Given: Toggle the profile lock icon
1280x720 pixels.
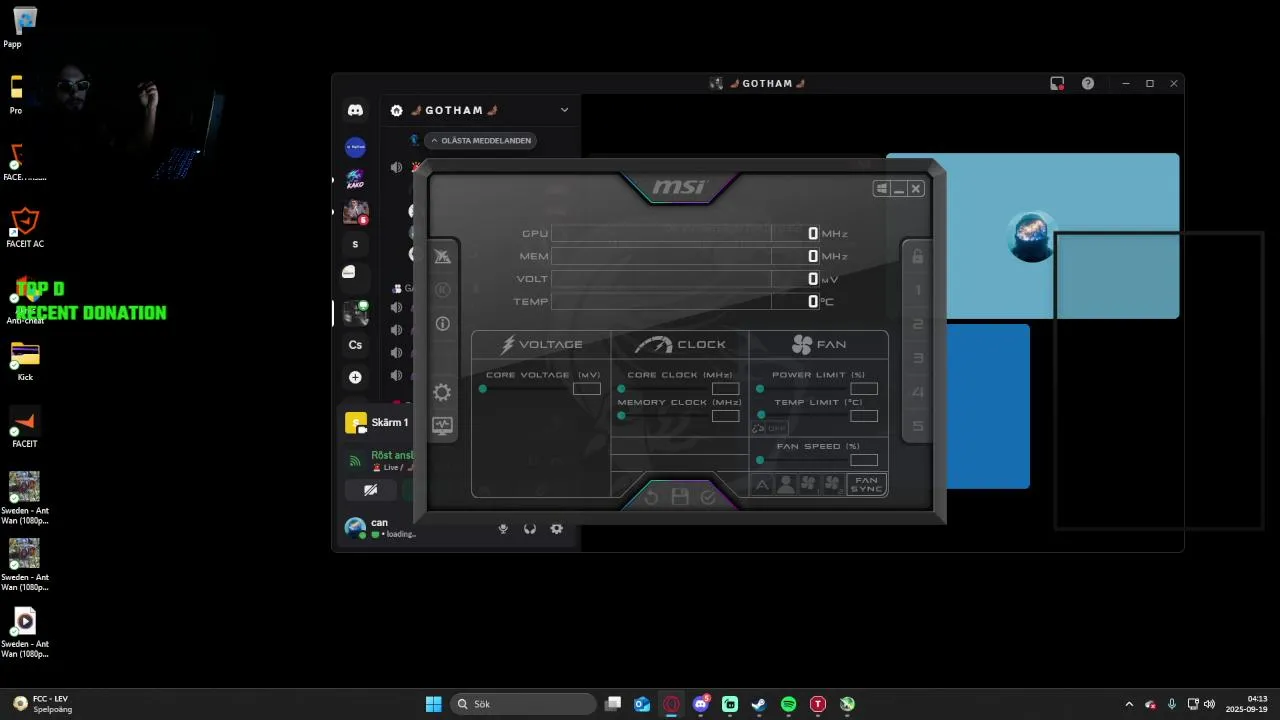Looking at the screenshot, I should click(917, 256).
